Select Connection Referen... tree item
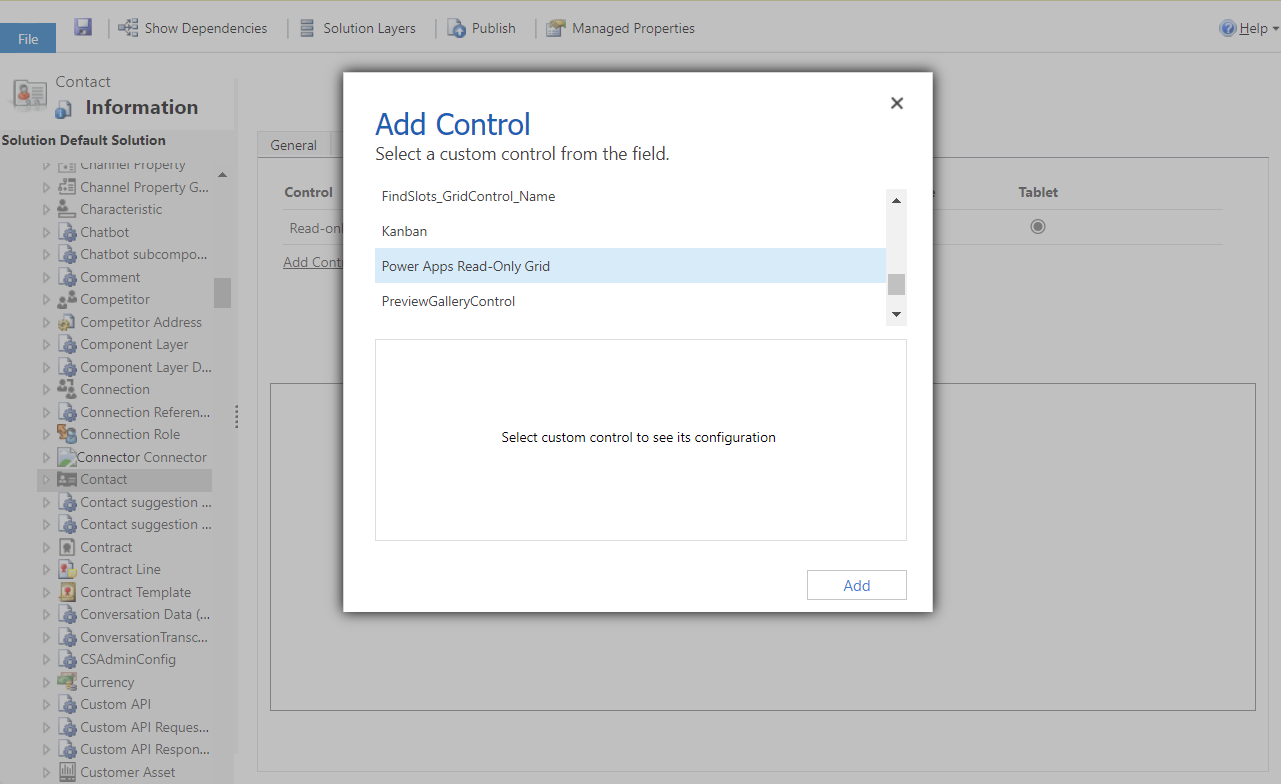 pyautogui.click(x=145, y=412)
